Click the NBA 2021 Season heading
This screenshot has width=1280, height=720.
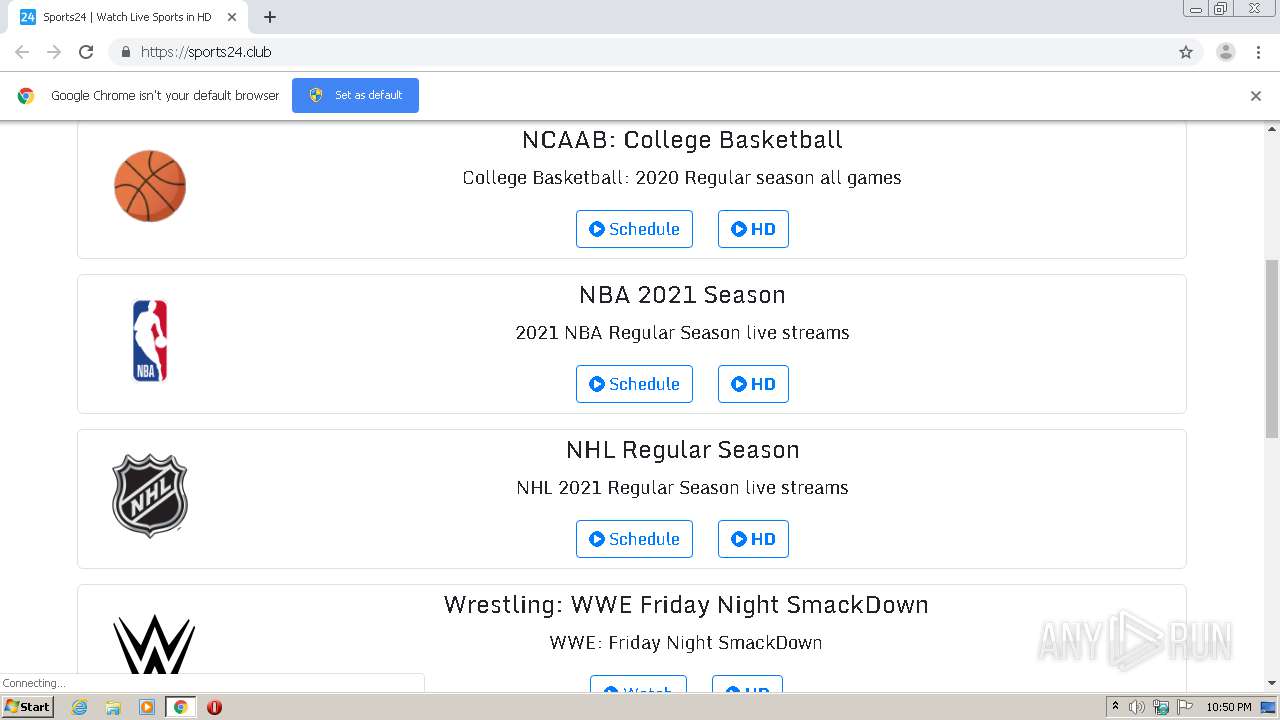pos(682,295)
